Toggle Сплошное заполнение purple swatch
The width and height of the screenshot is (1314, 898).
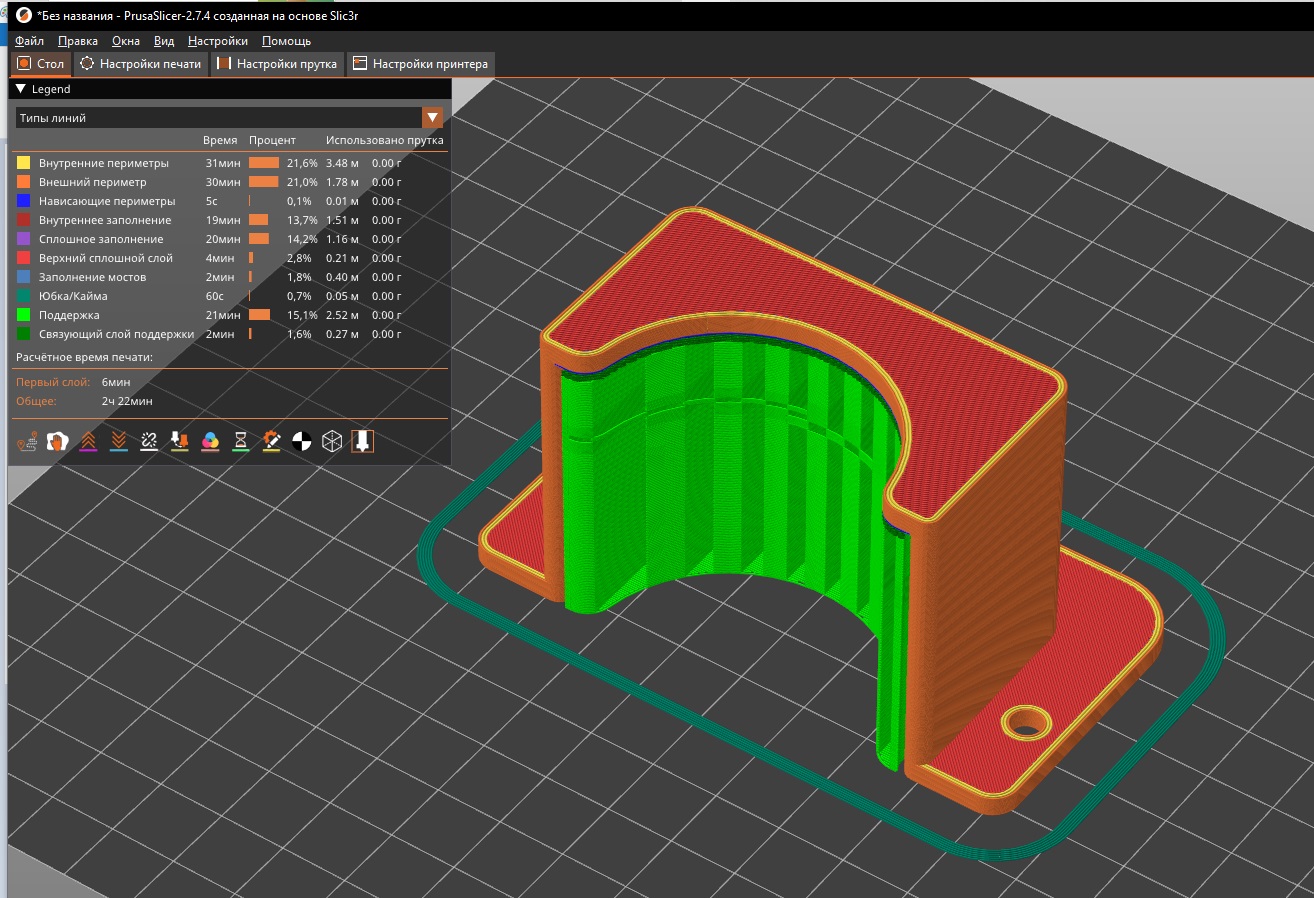click(x=24, y=239)
